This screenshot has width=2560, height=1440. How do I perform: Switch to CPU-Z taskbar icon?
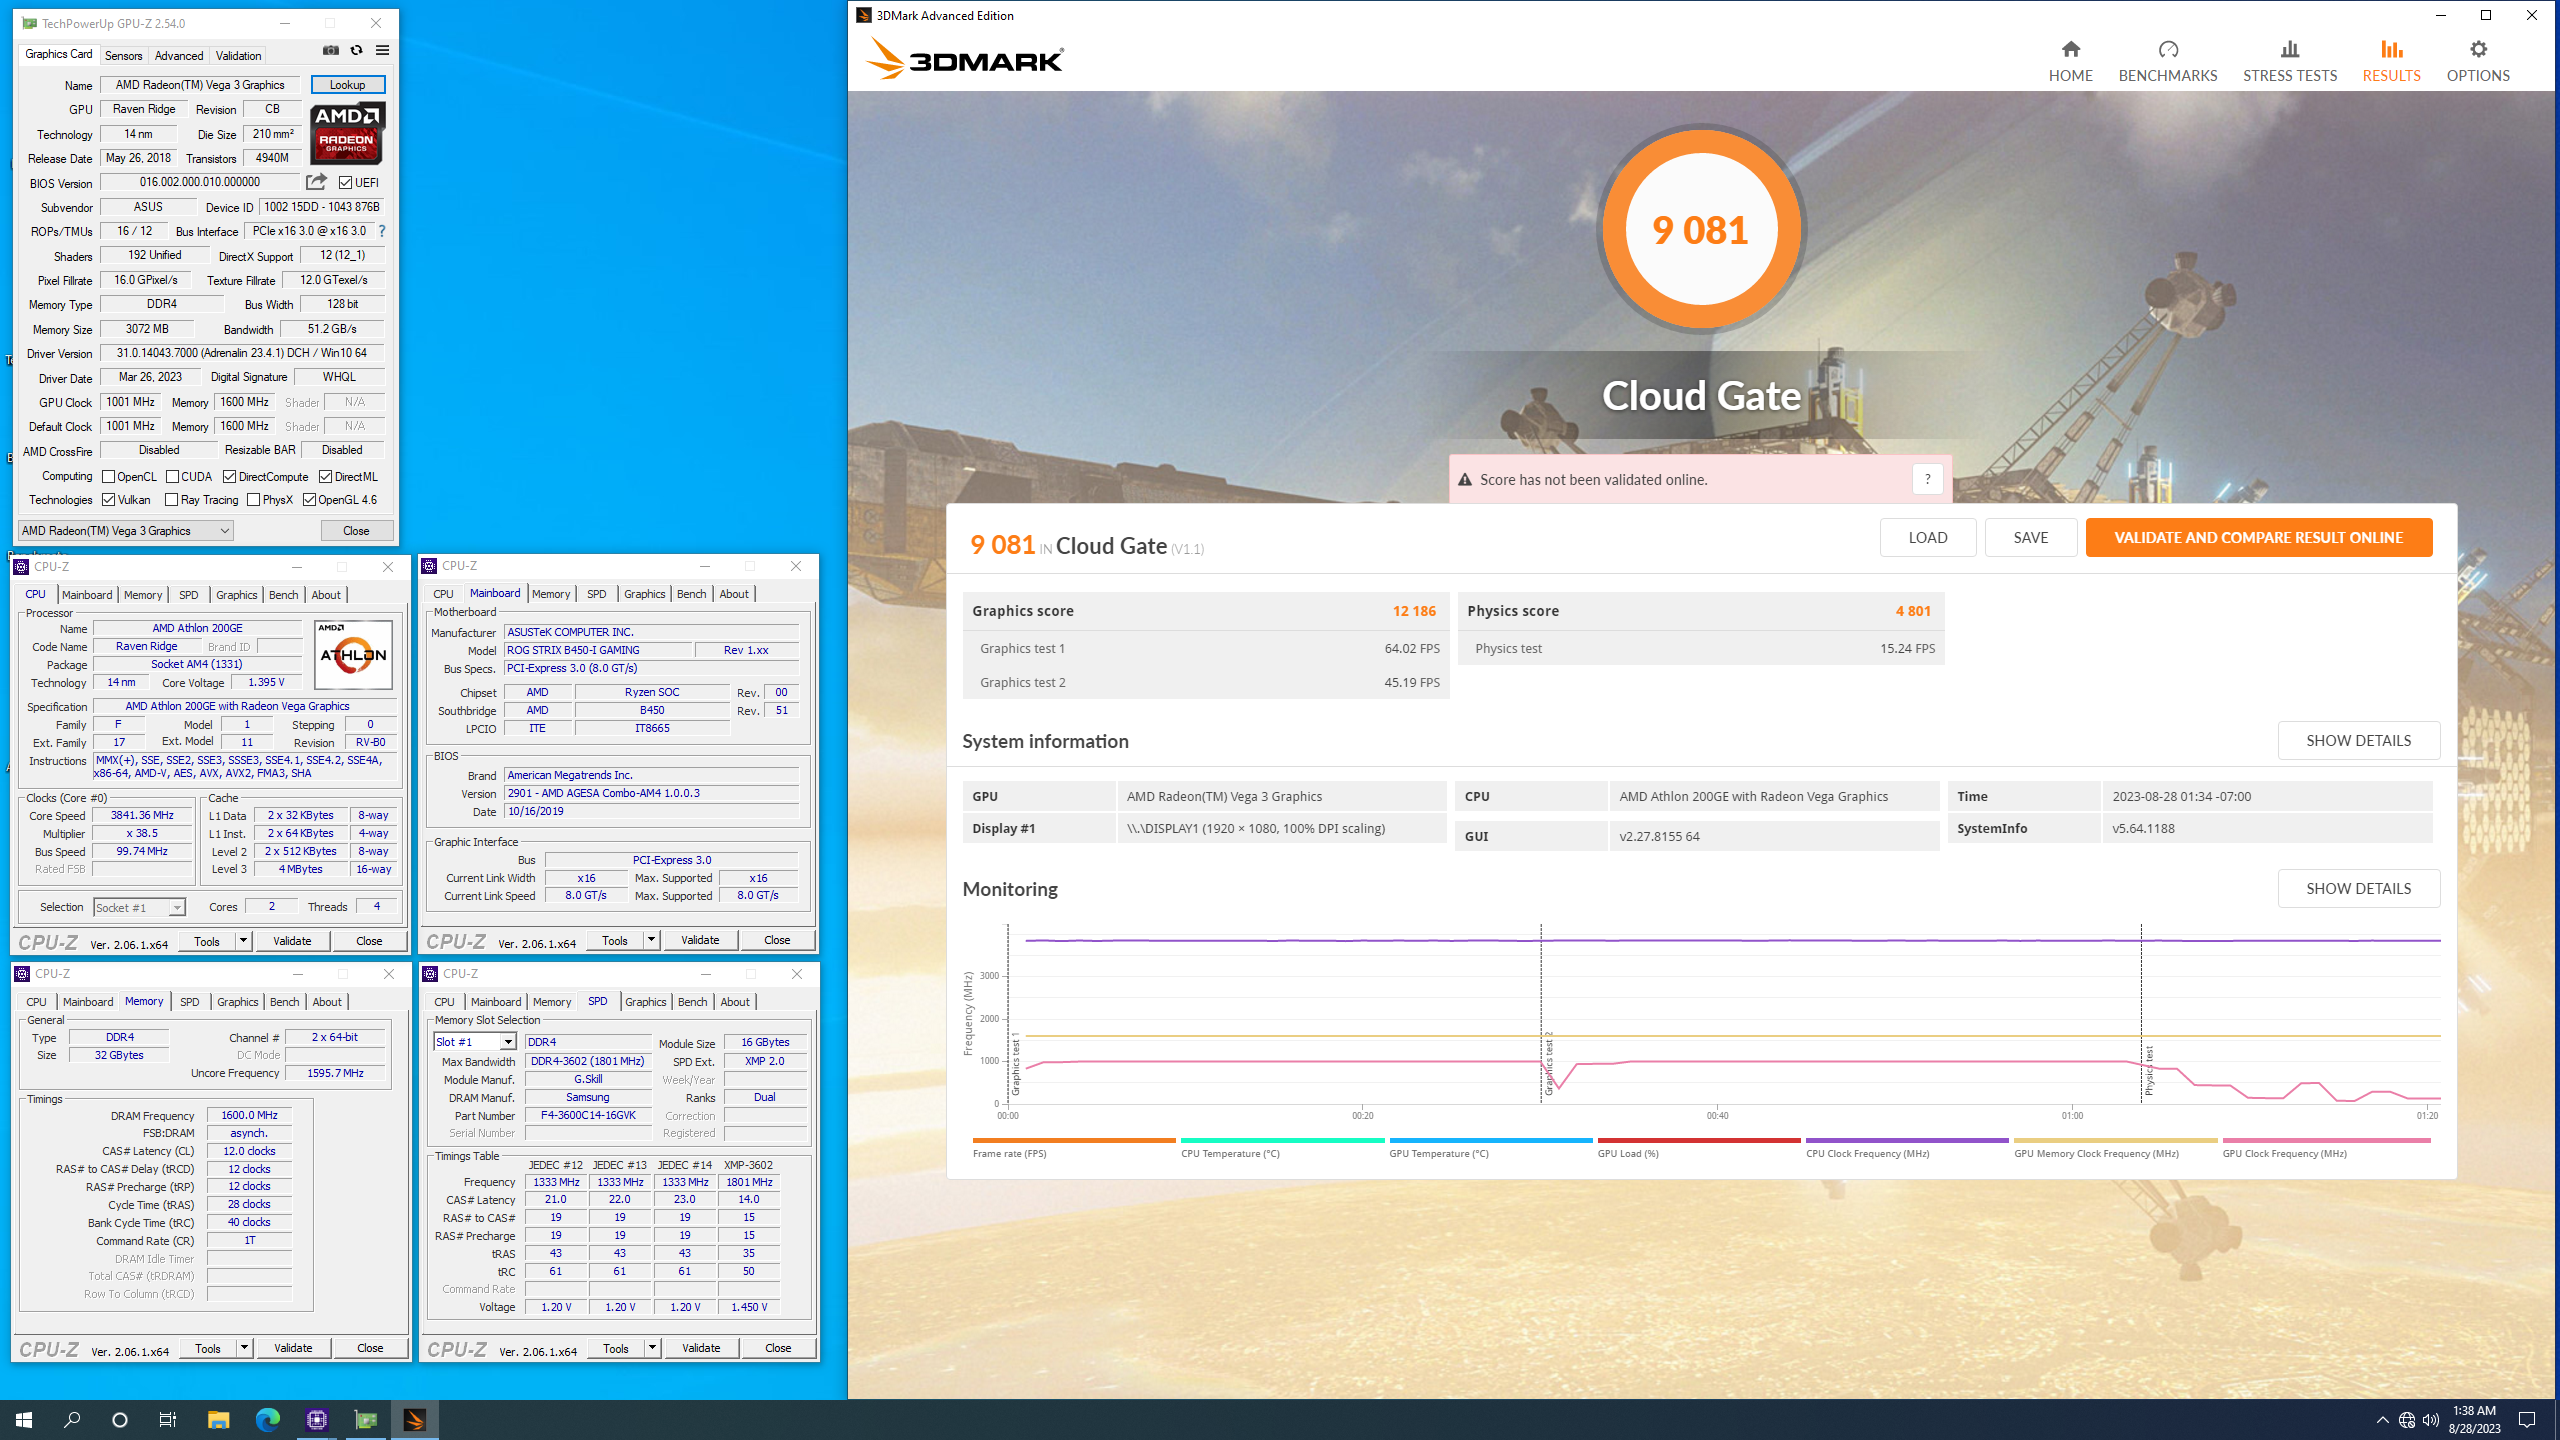click(x=317, y=1419)
